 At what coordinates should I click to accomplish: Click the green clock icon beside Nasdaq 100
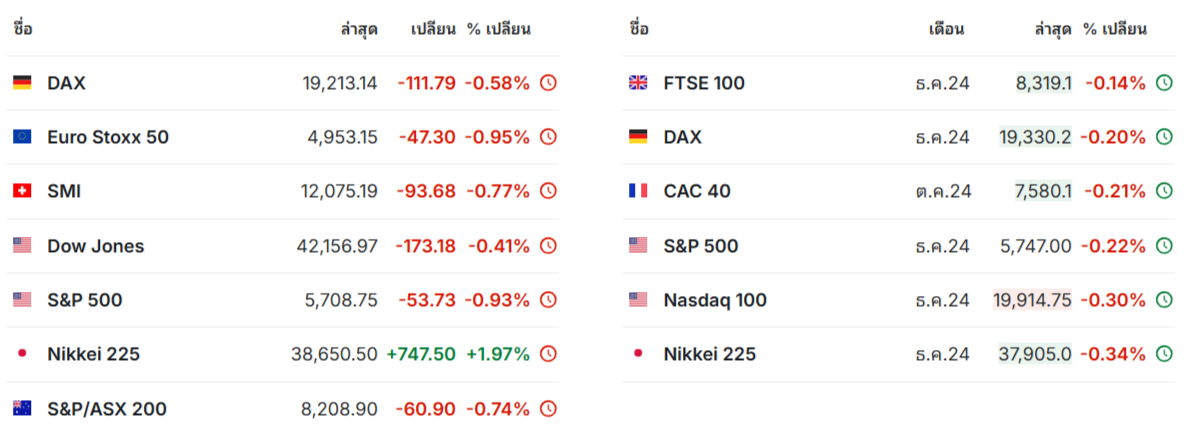click(1164, 299)
